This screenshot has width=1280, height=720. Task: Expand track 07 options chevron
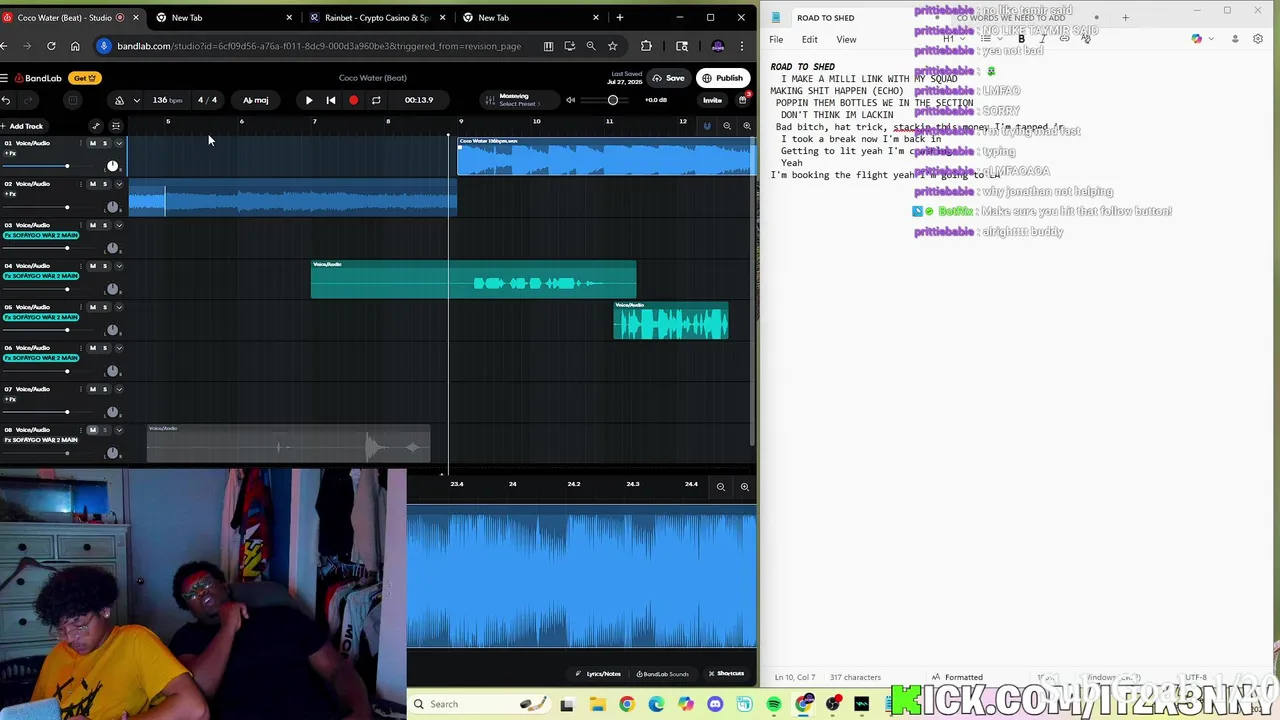click(118, 389)
